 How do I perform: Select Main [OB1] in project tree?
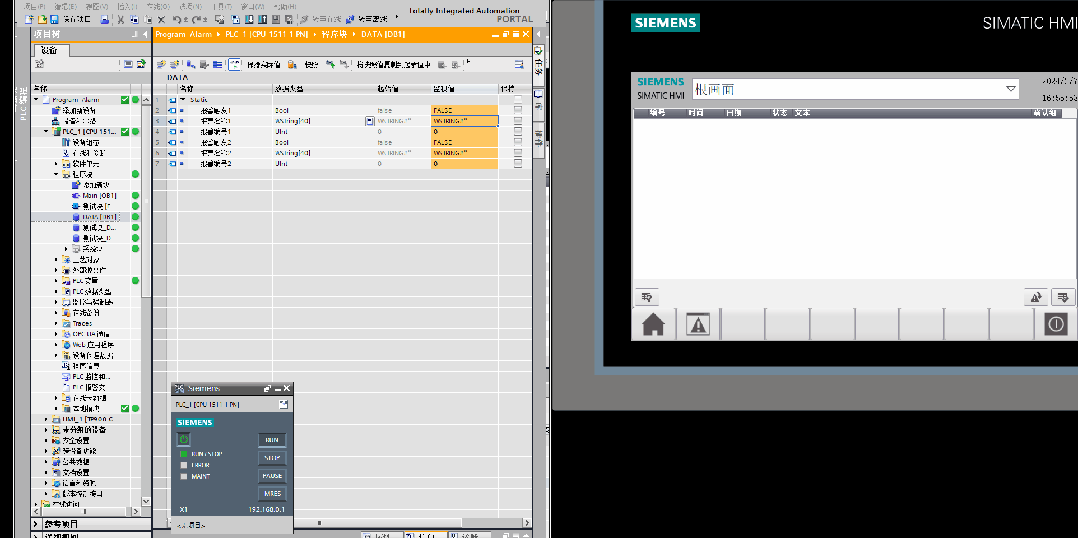coord(99,196)
